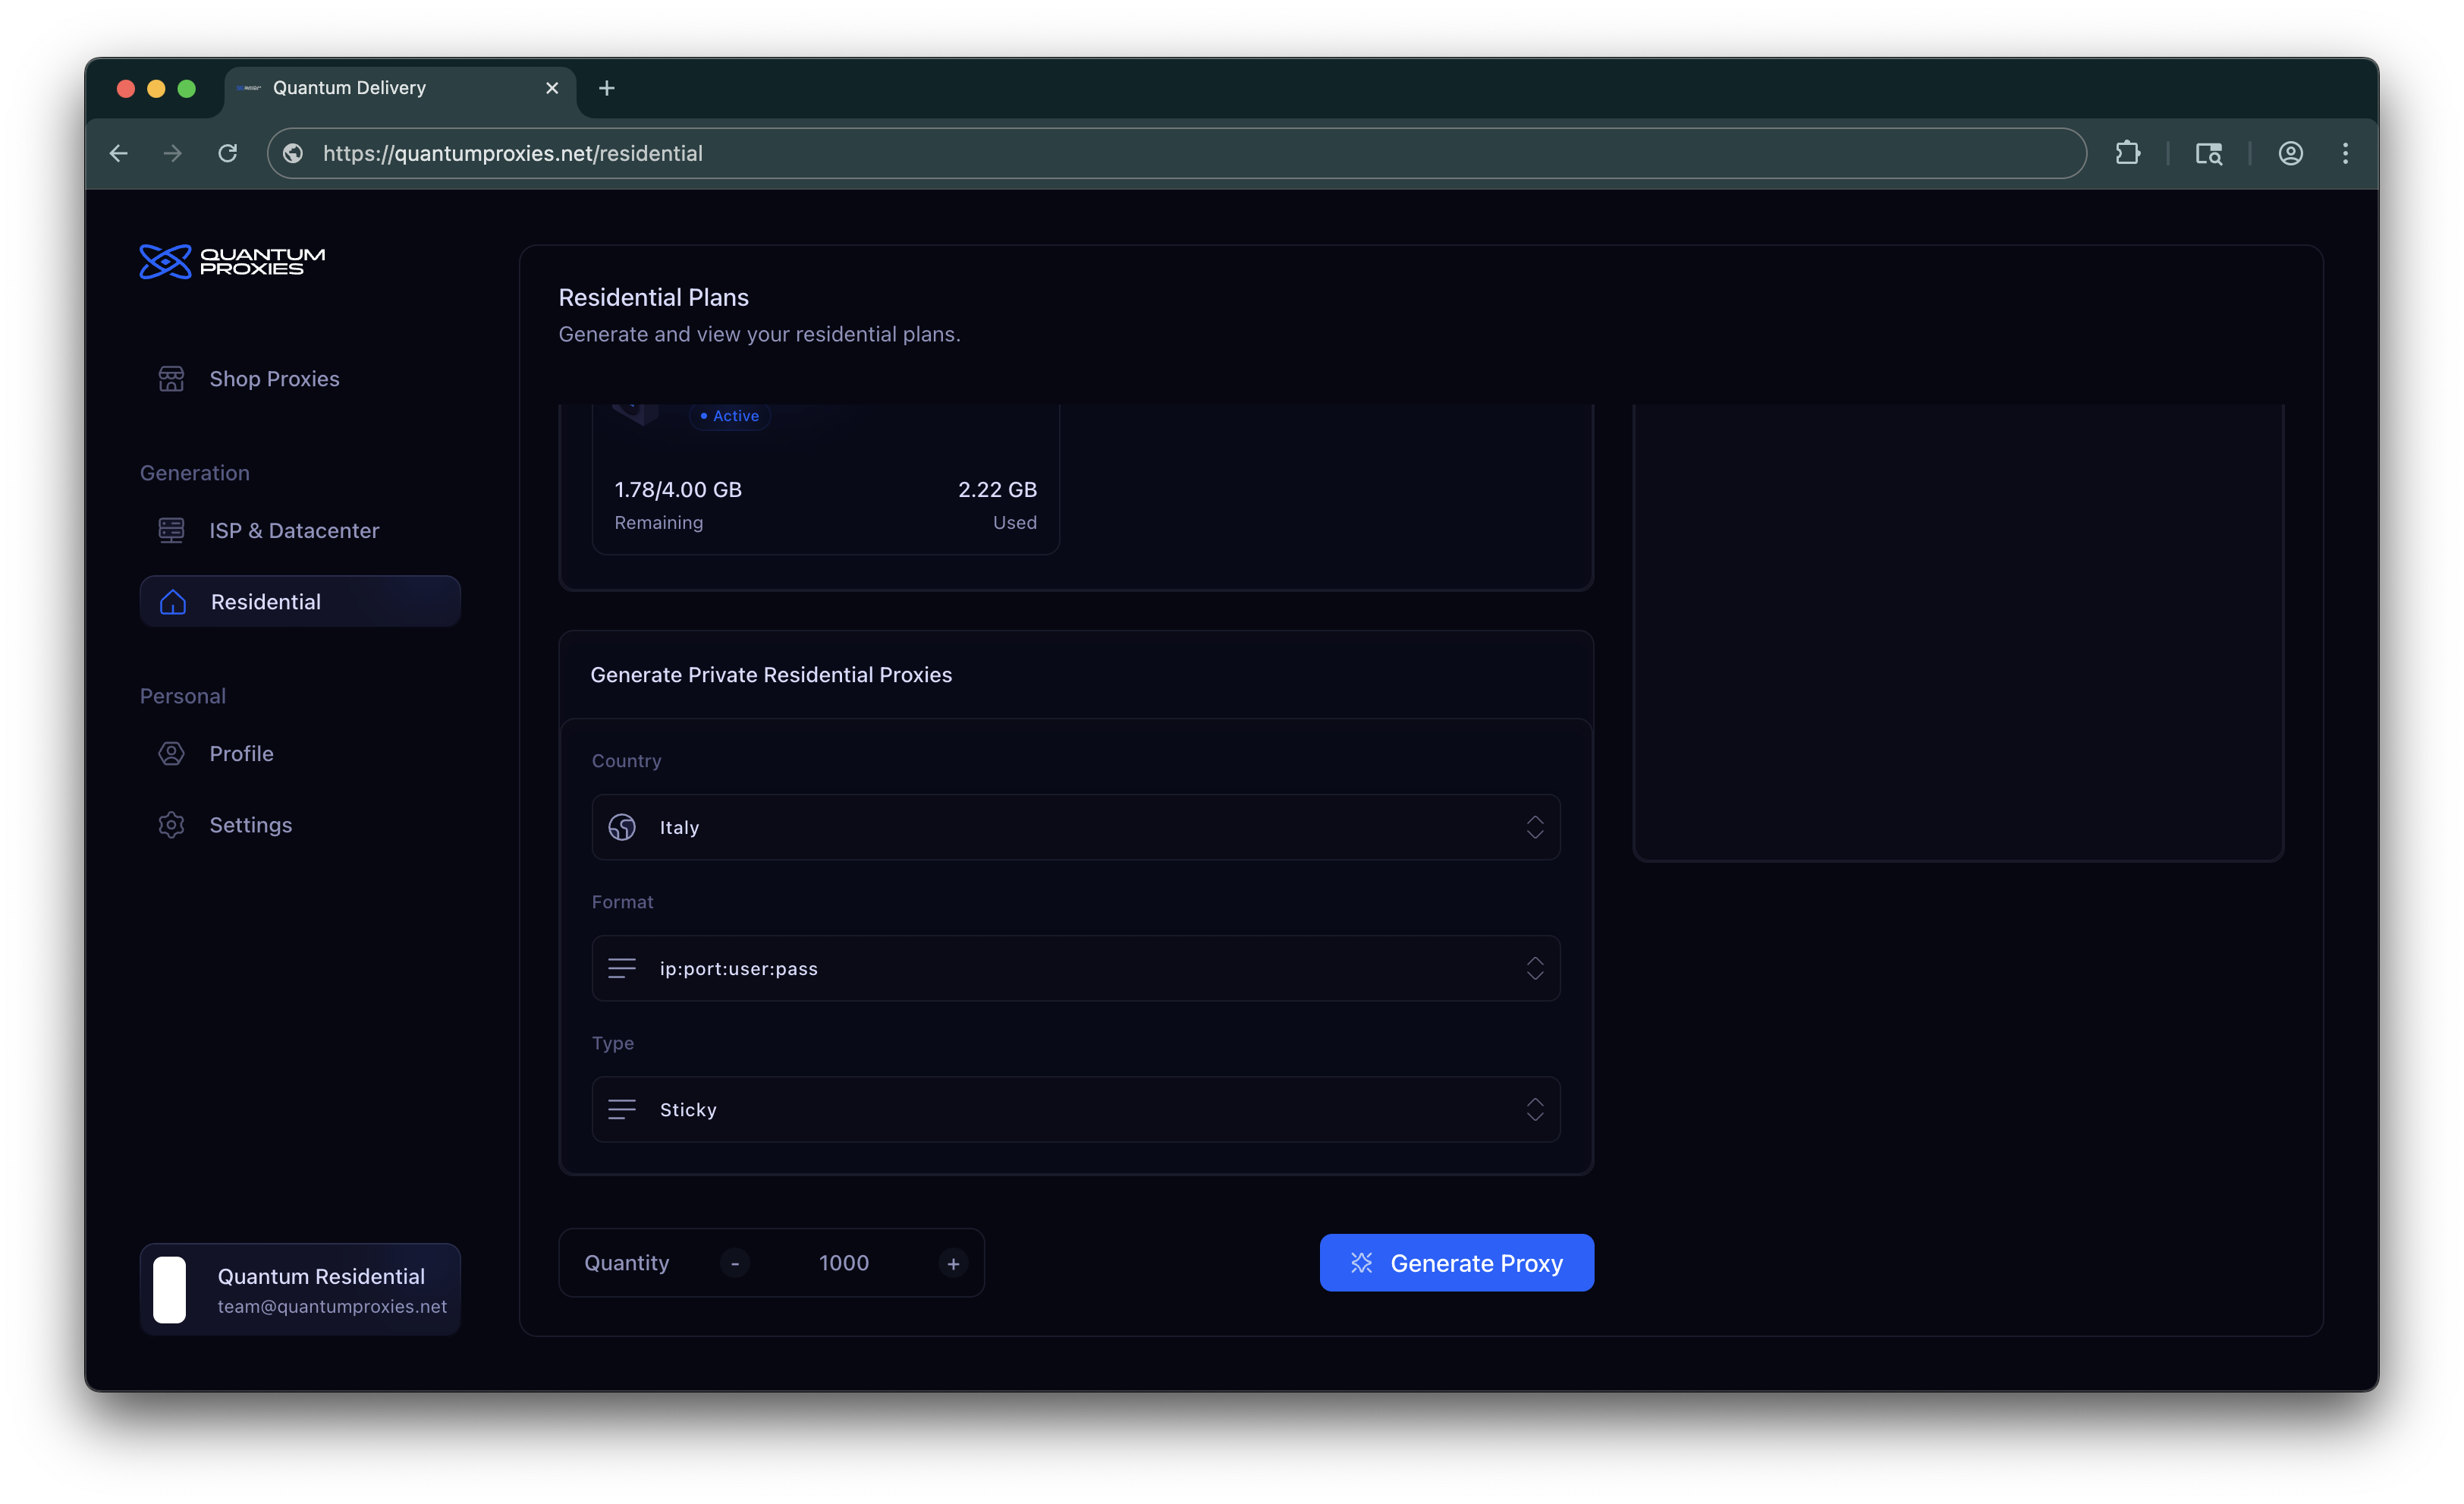Click the browser profile avatar icon
The height and width of the screenshot is (1504, 2464).
tap(2290, 153)
